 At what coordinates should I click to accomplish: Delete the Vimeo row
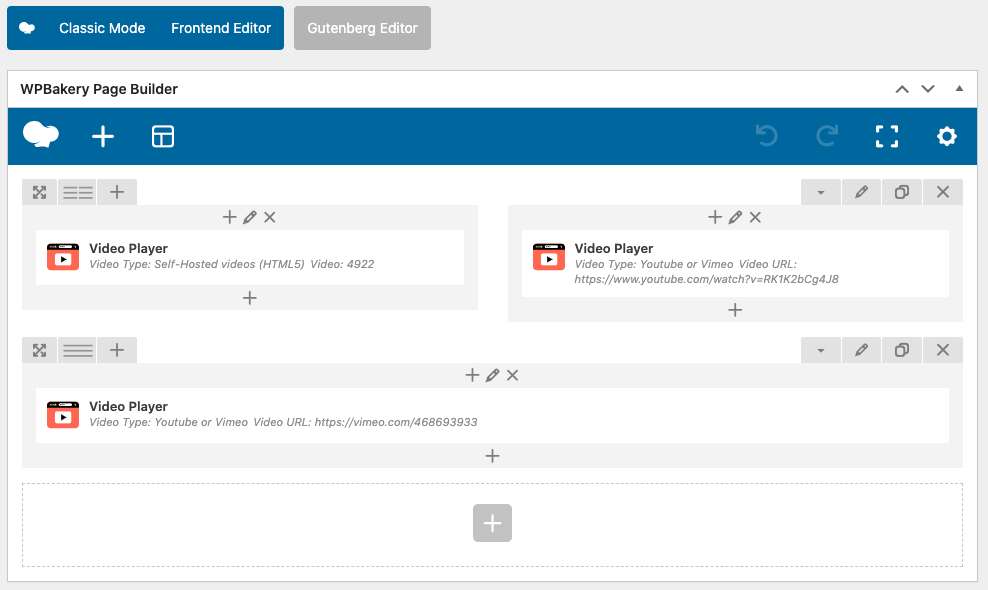(943, 350)
